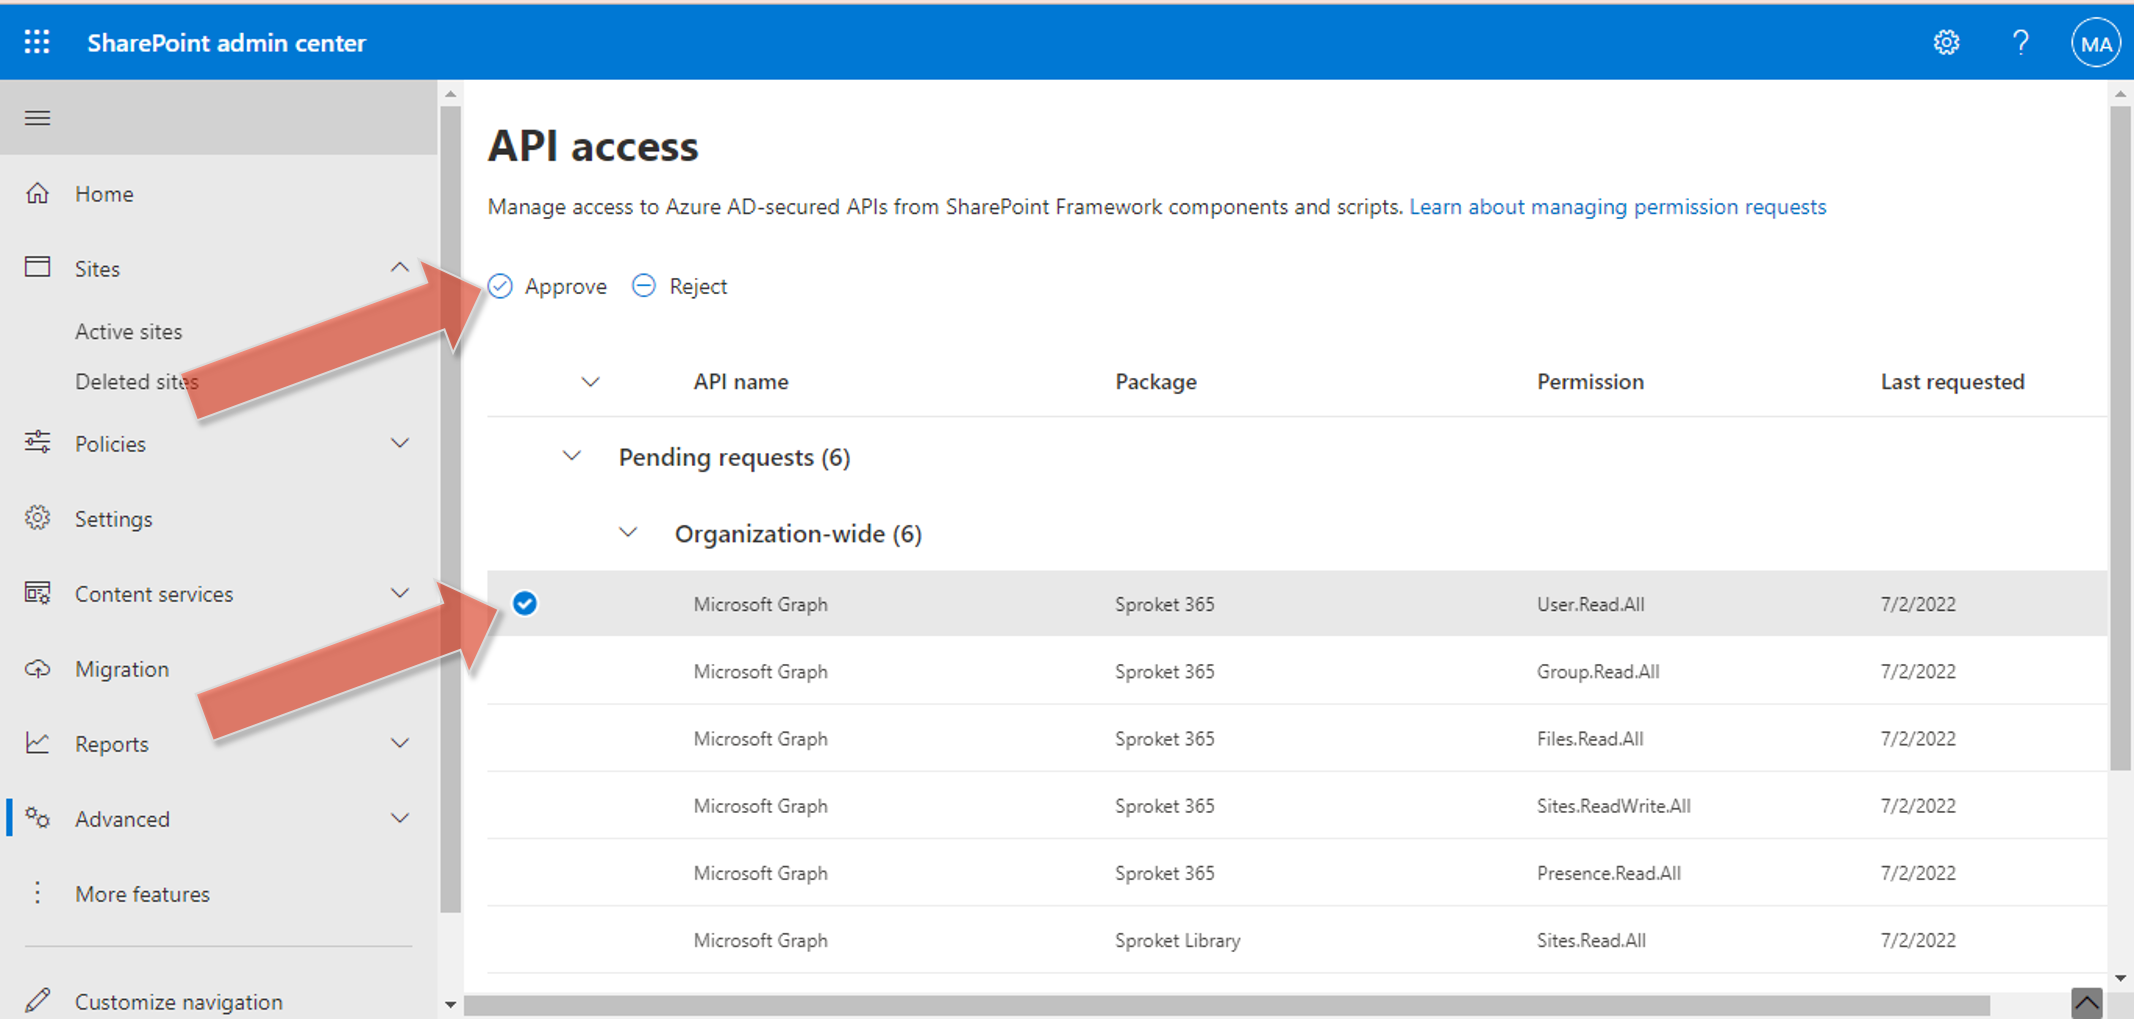Click the main vertical scrollbar thumb
Image resolution: width=2134 pixels, height=1019 pixels.
tap(2120, 438)
